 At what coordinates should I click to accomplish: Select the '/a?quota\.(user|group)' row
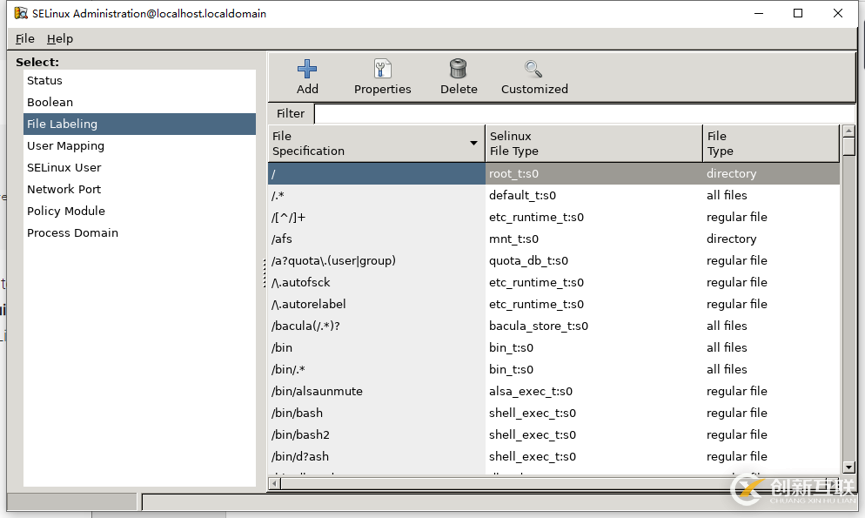554,261
